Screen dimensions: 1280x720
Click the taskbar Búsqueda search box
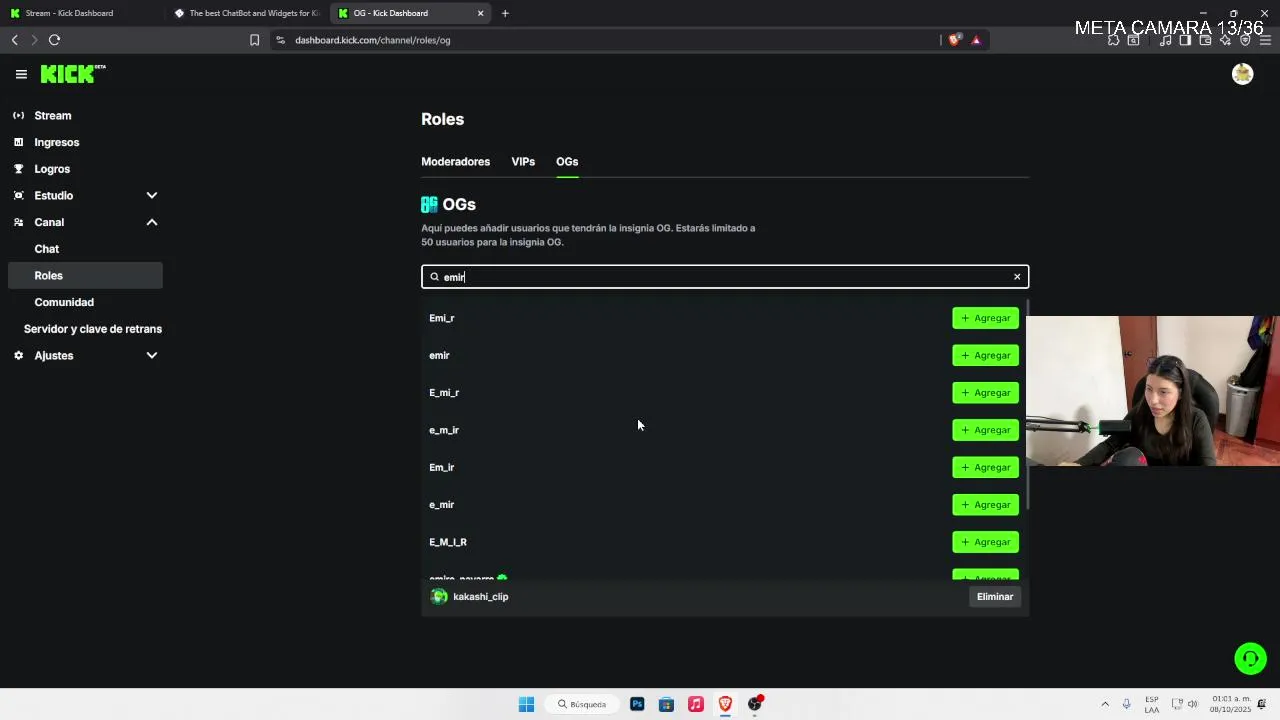click(x=583, y=704)
